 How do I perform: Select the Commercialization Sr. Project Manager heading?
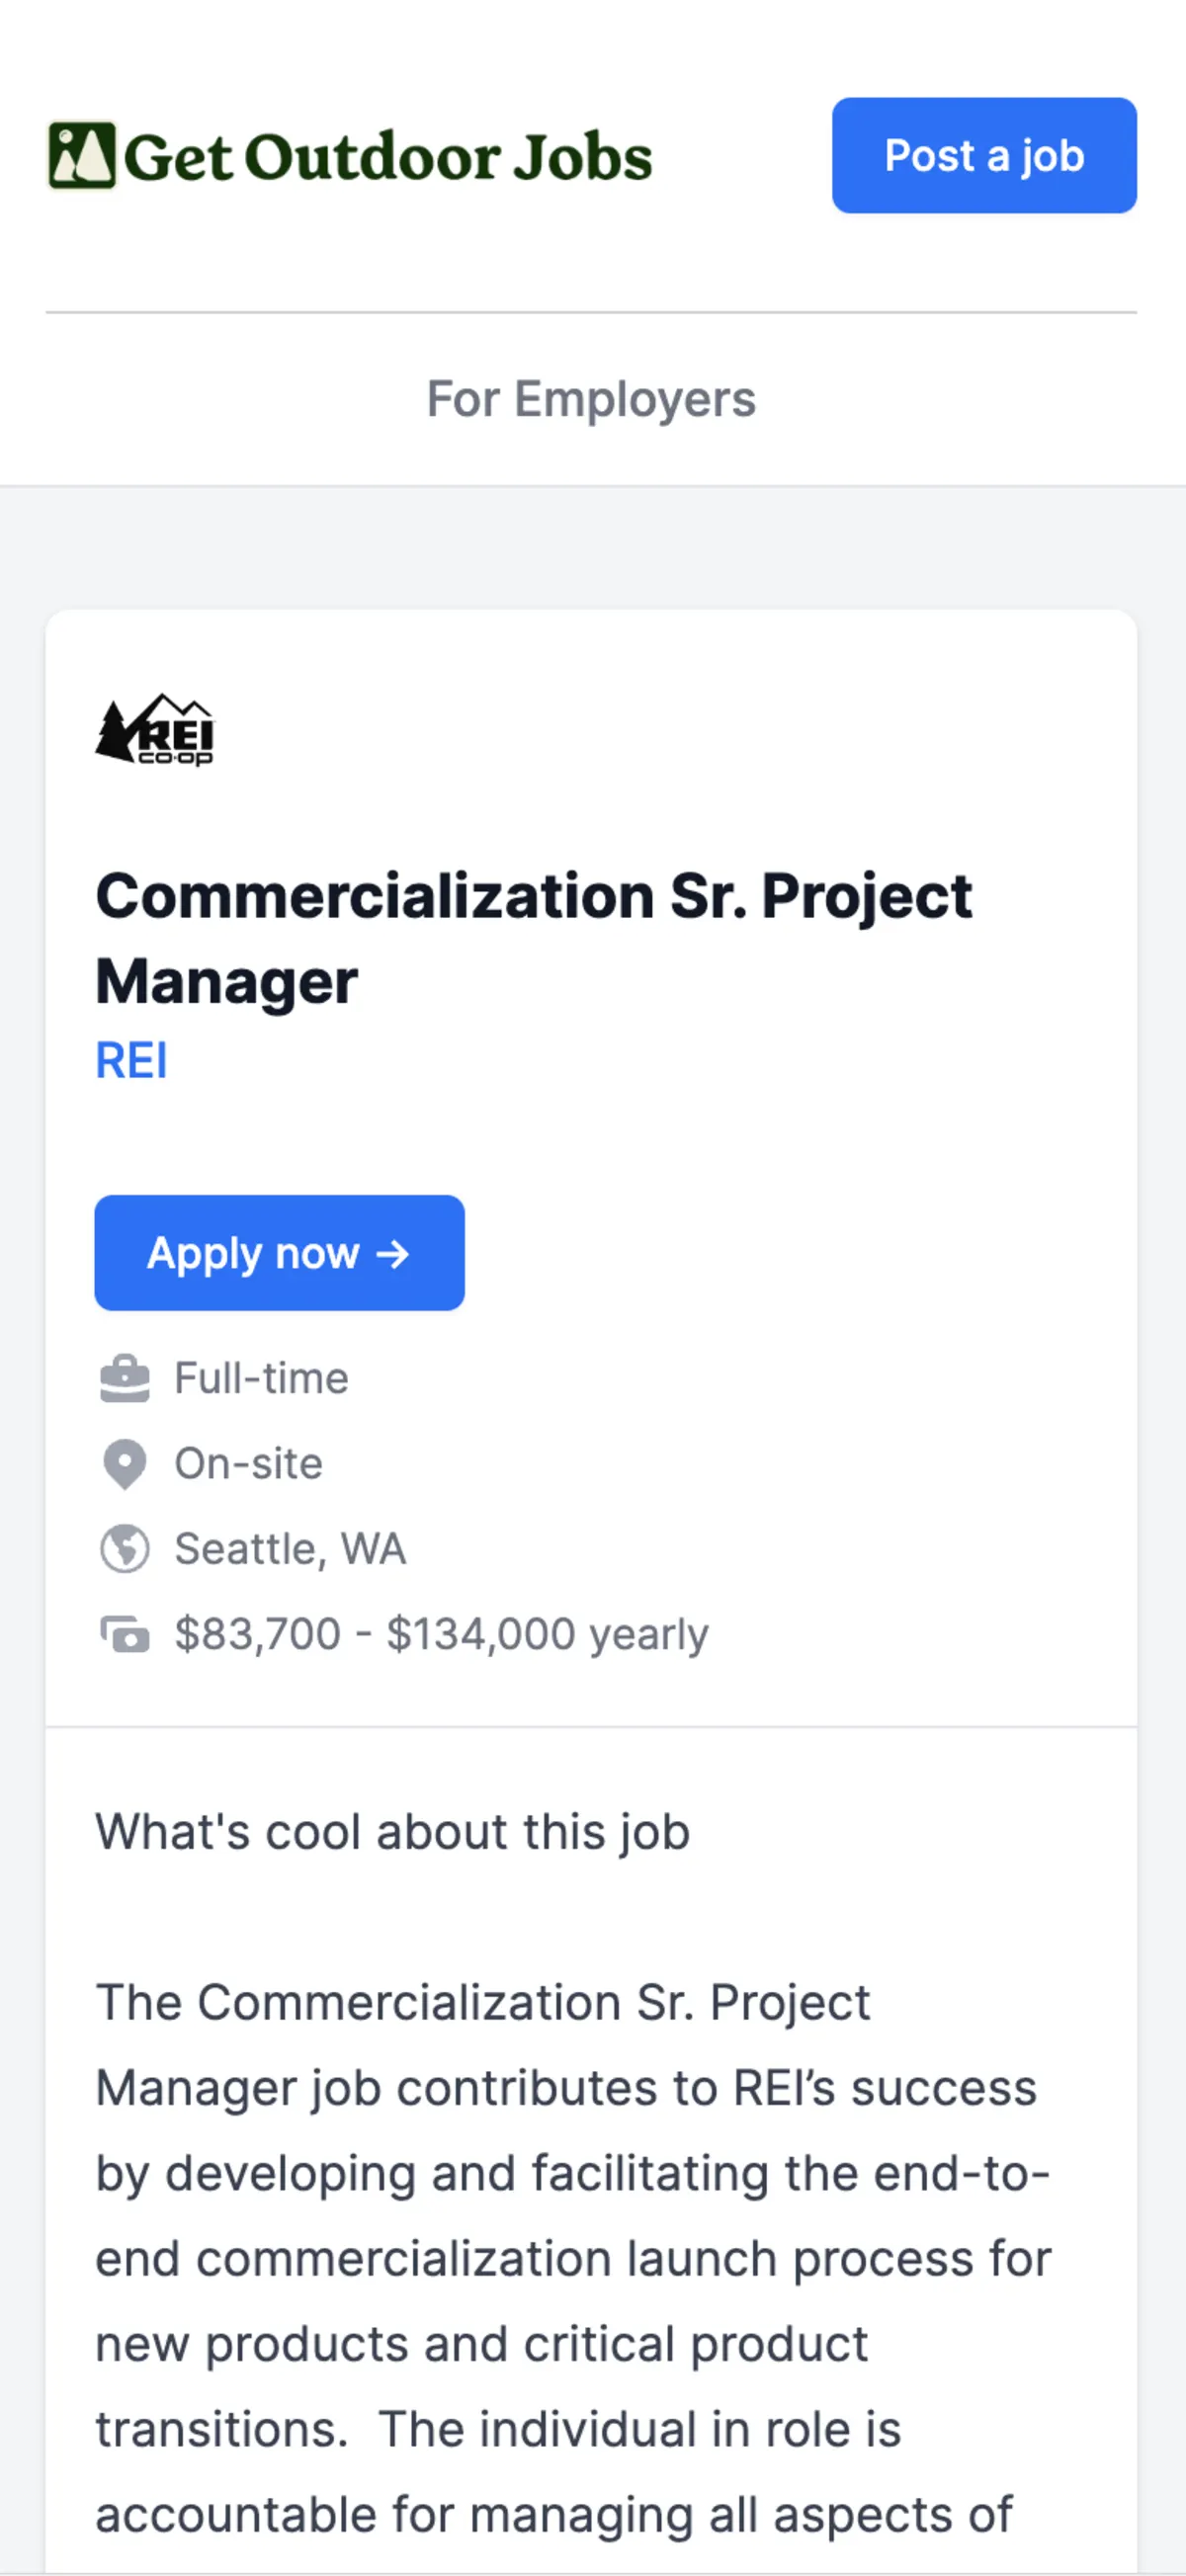[x=533, y=937]
